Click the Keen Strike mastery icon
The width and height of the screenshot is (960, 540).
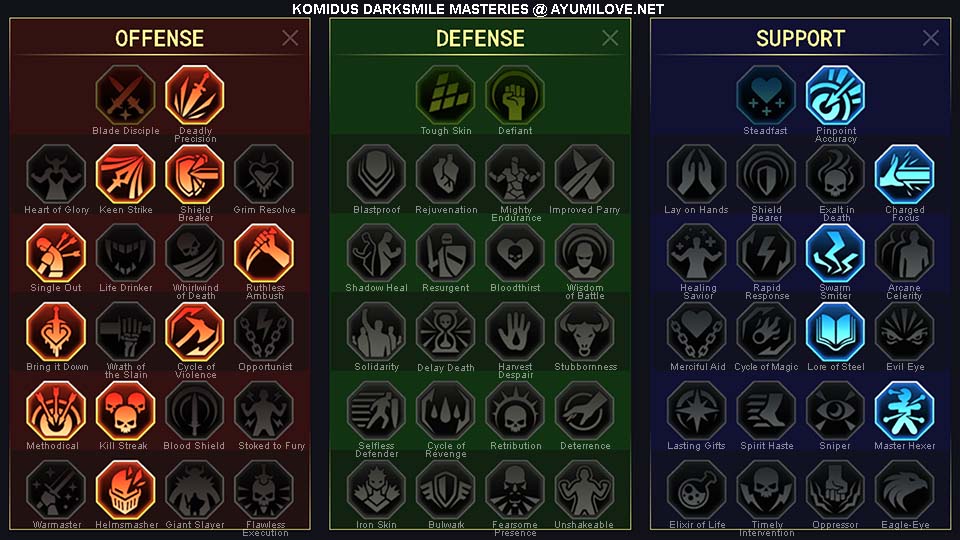pyautogui.click(x=126, y=174)
